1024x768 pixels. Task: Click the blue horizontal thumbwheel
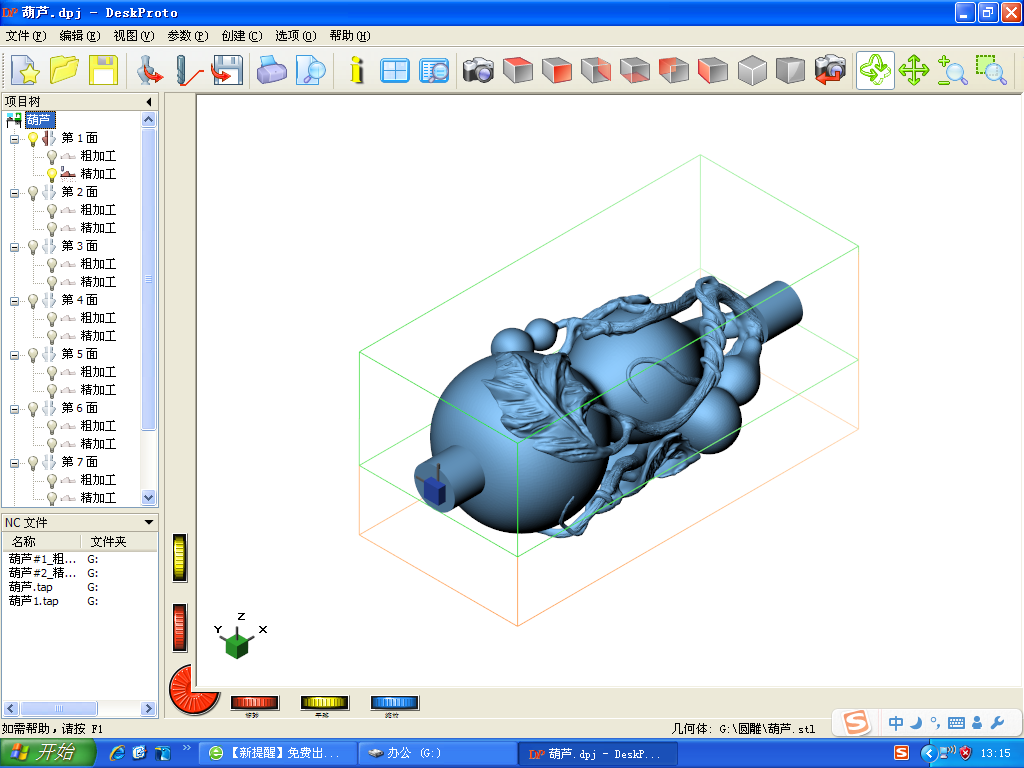(394, 703)
